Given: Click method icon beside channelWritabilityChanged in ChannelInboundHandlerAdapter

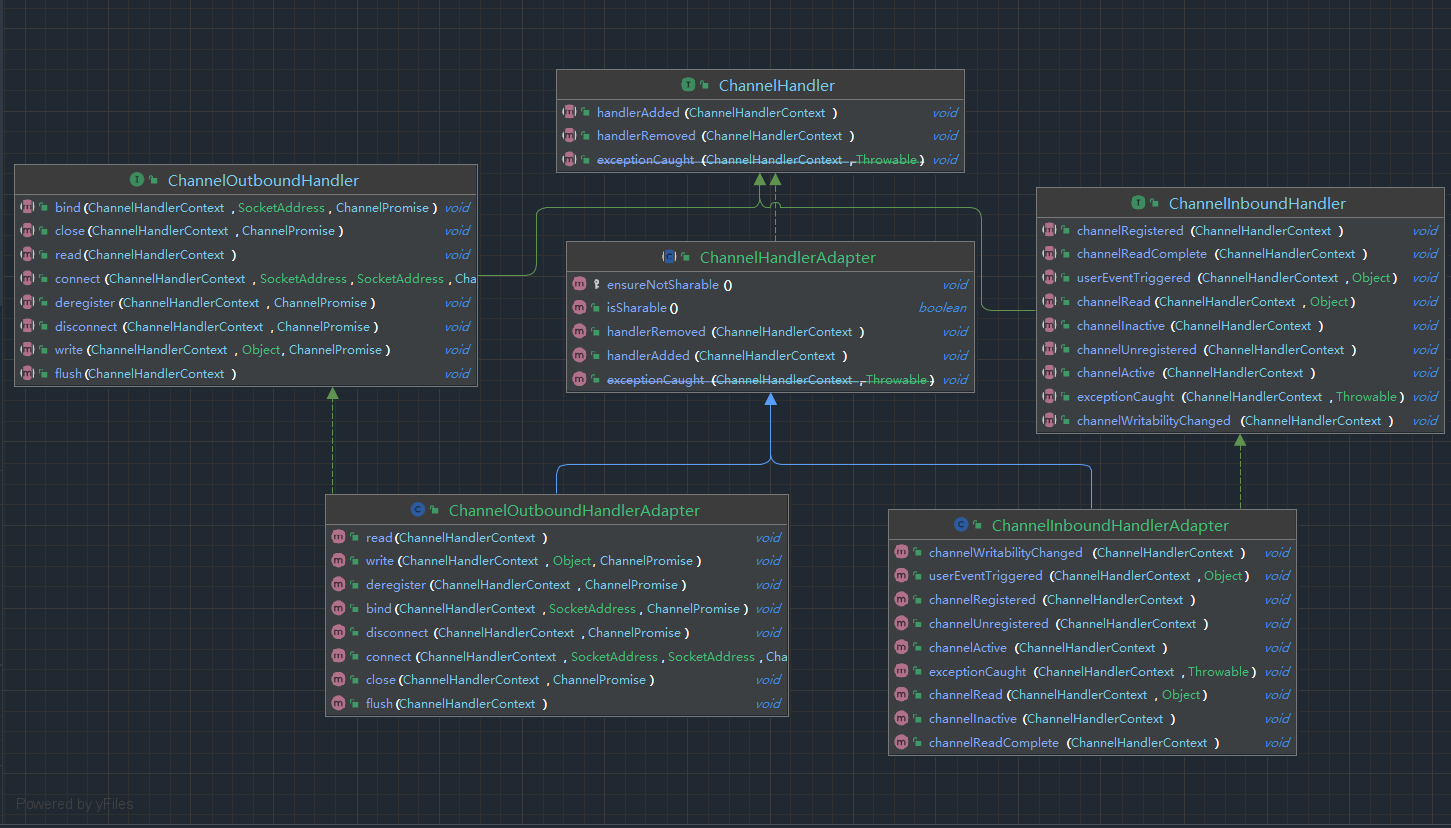Looking at the screenshot, I should click(901, 553).
